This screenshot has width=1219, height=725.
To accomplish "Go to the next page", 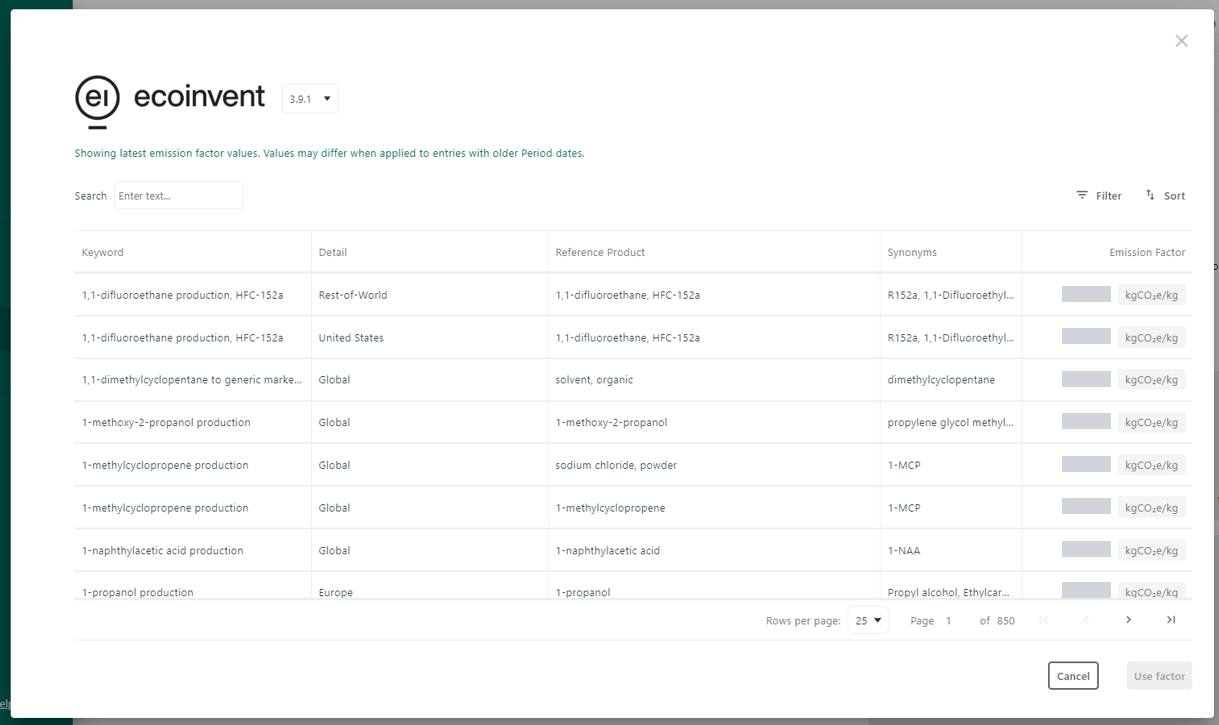I will point(1128,620).
